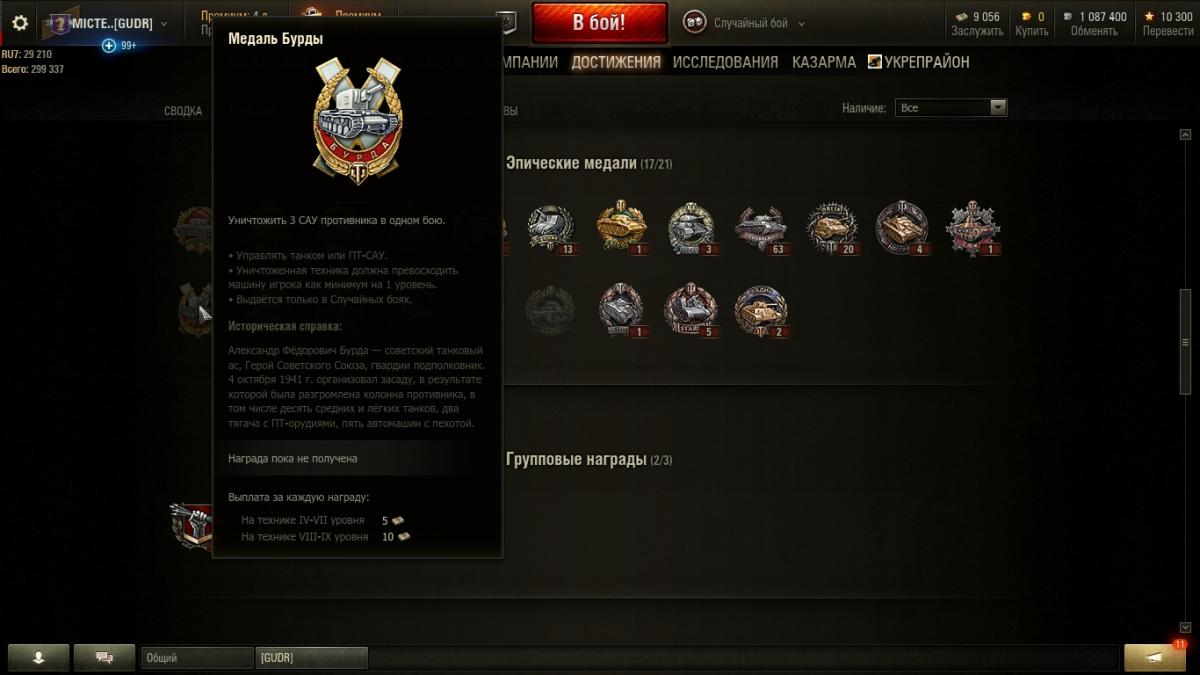Click the notification button with badge 11

pyautogui.click(x=1155, y=657)
